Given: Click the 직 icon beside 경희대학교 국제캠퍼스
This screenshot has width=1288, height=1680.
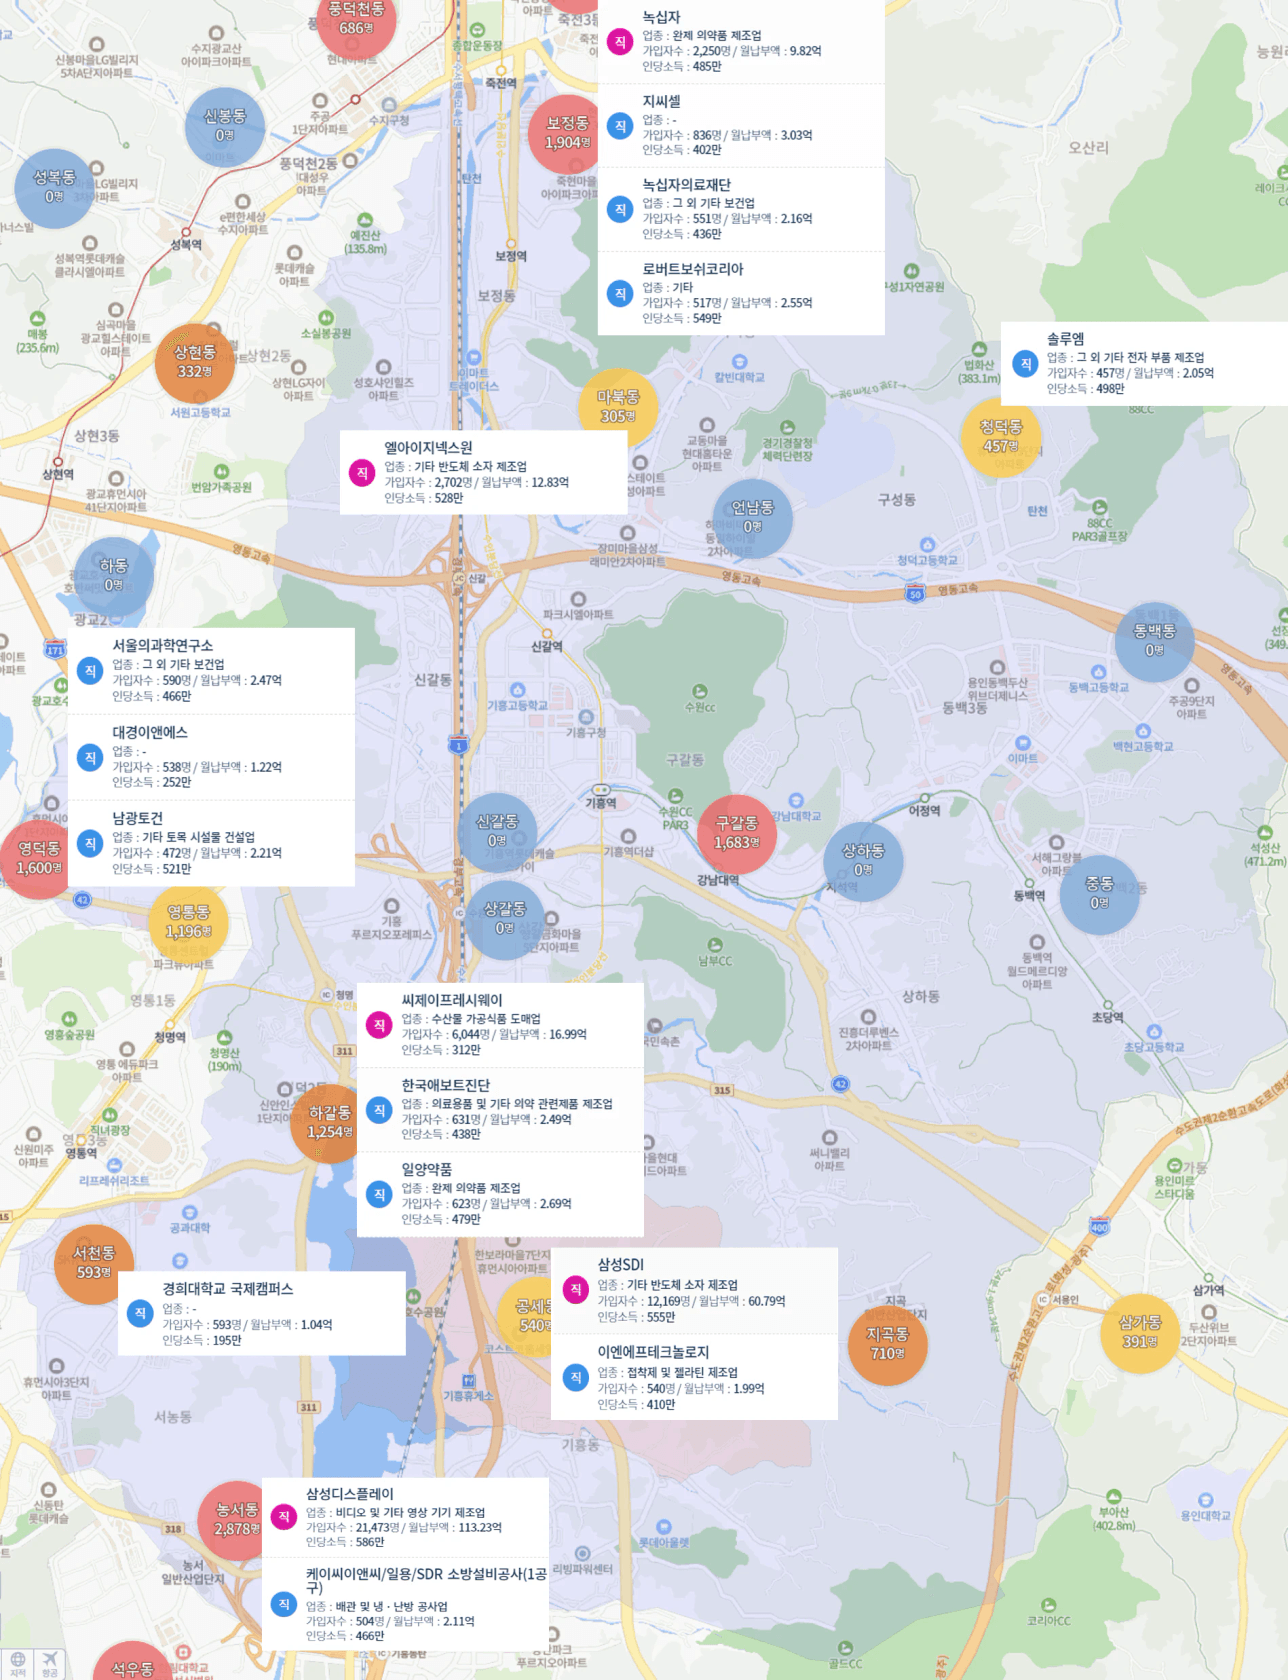Looking at the screenshot, I should click(140, 1314).
